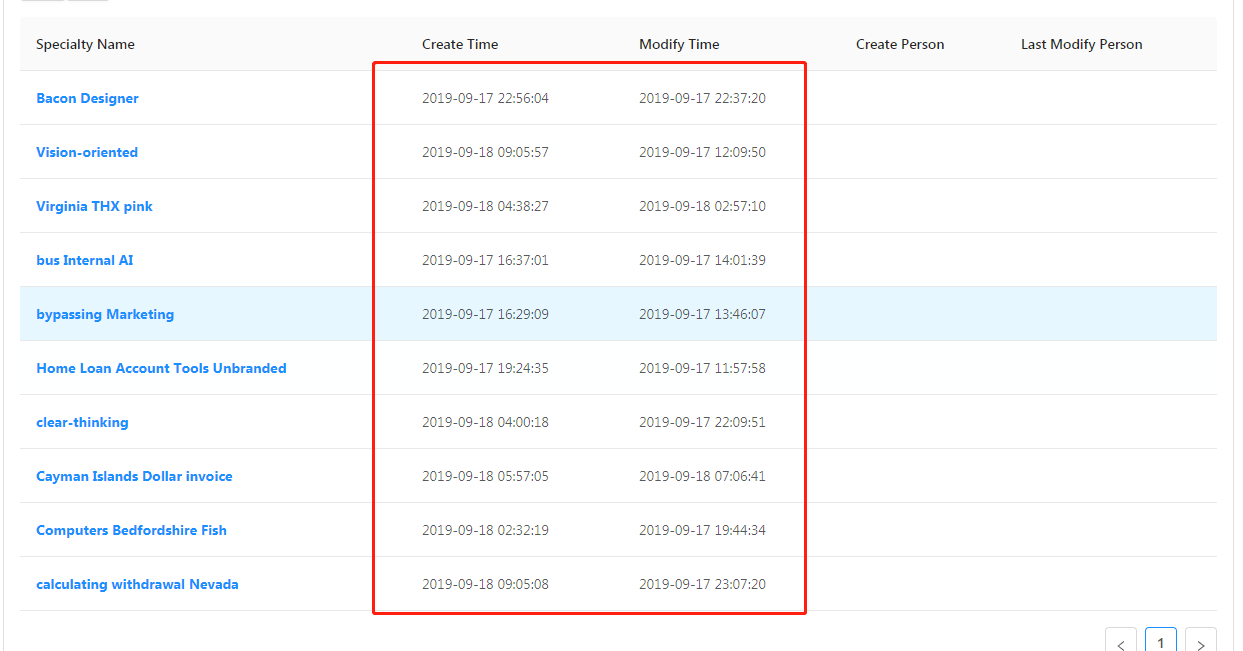Select create time 2019-09-18 04:38:27
This screenshot has height=651, width=1243.
(485, 206)
